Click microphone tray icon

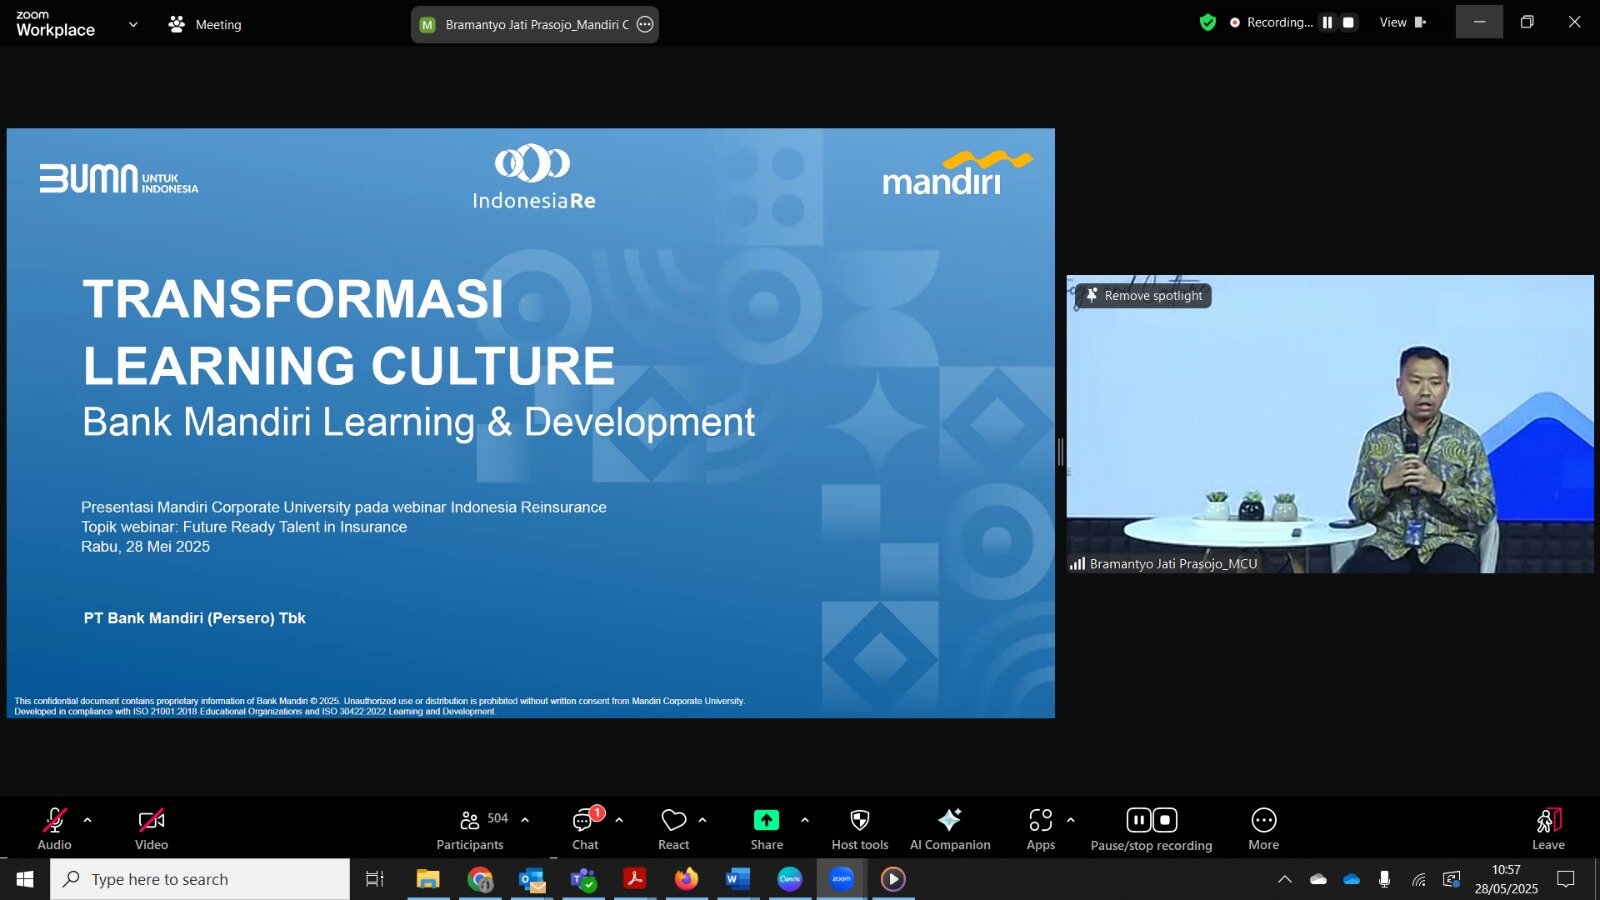1384,879
